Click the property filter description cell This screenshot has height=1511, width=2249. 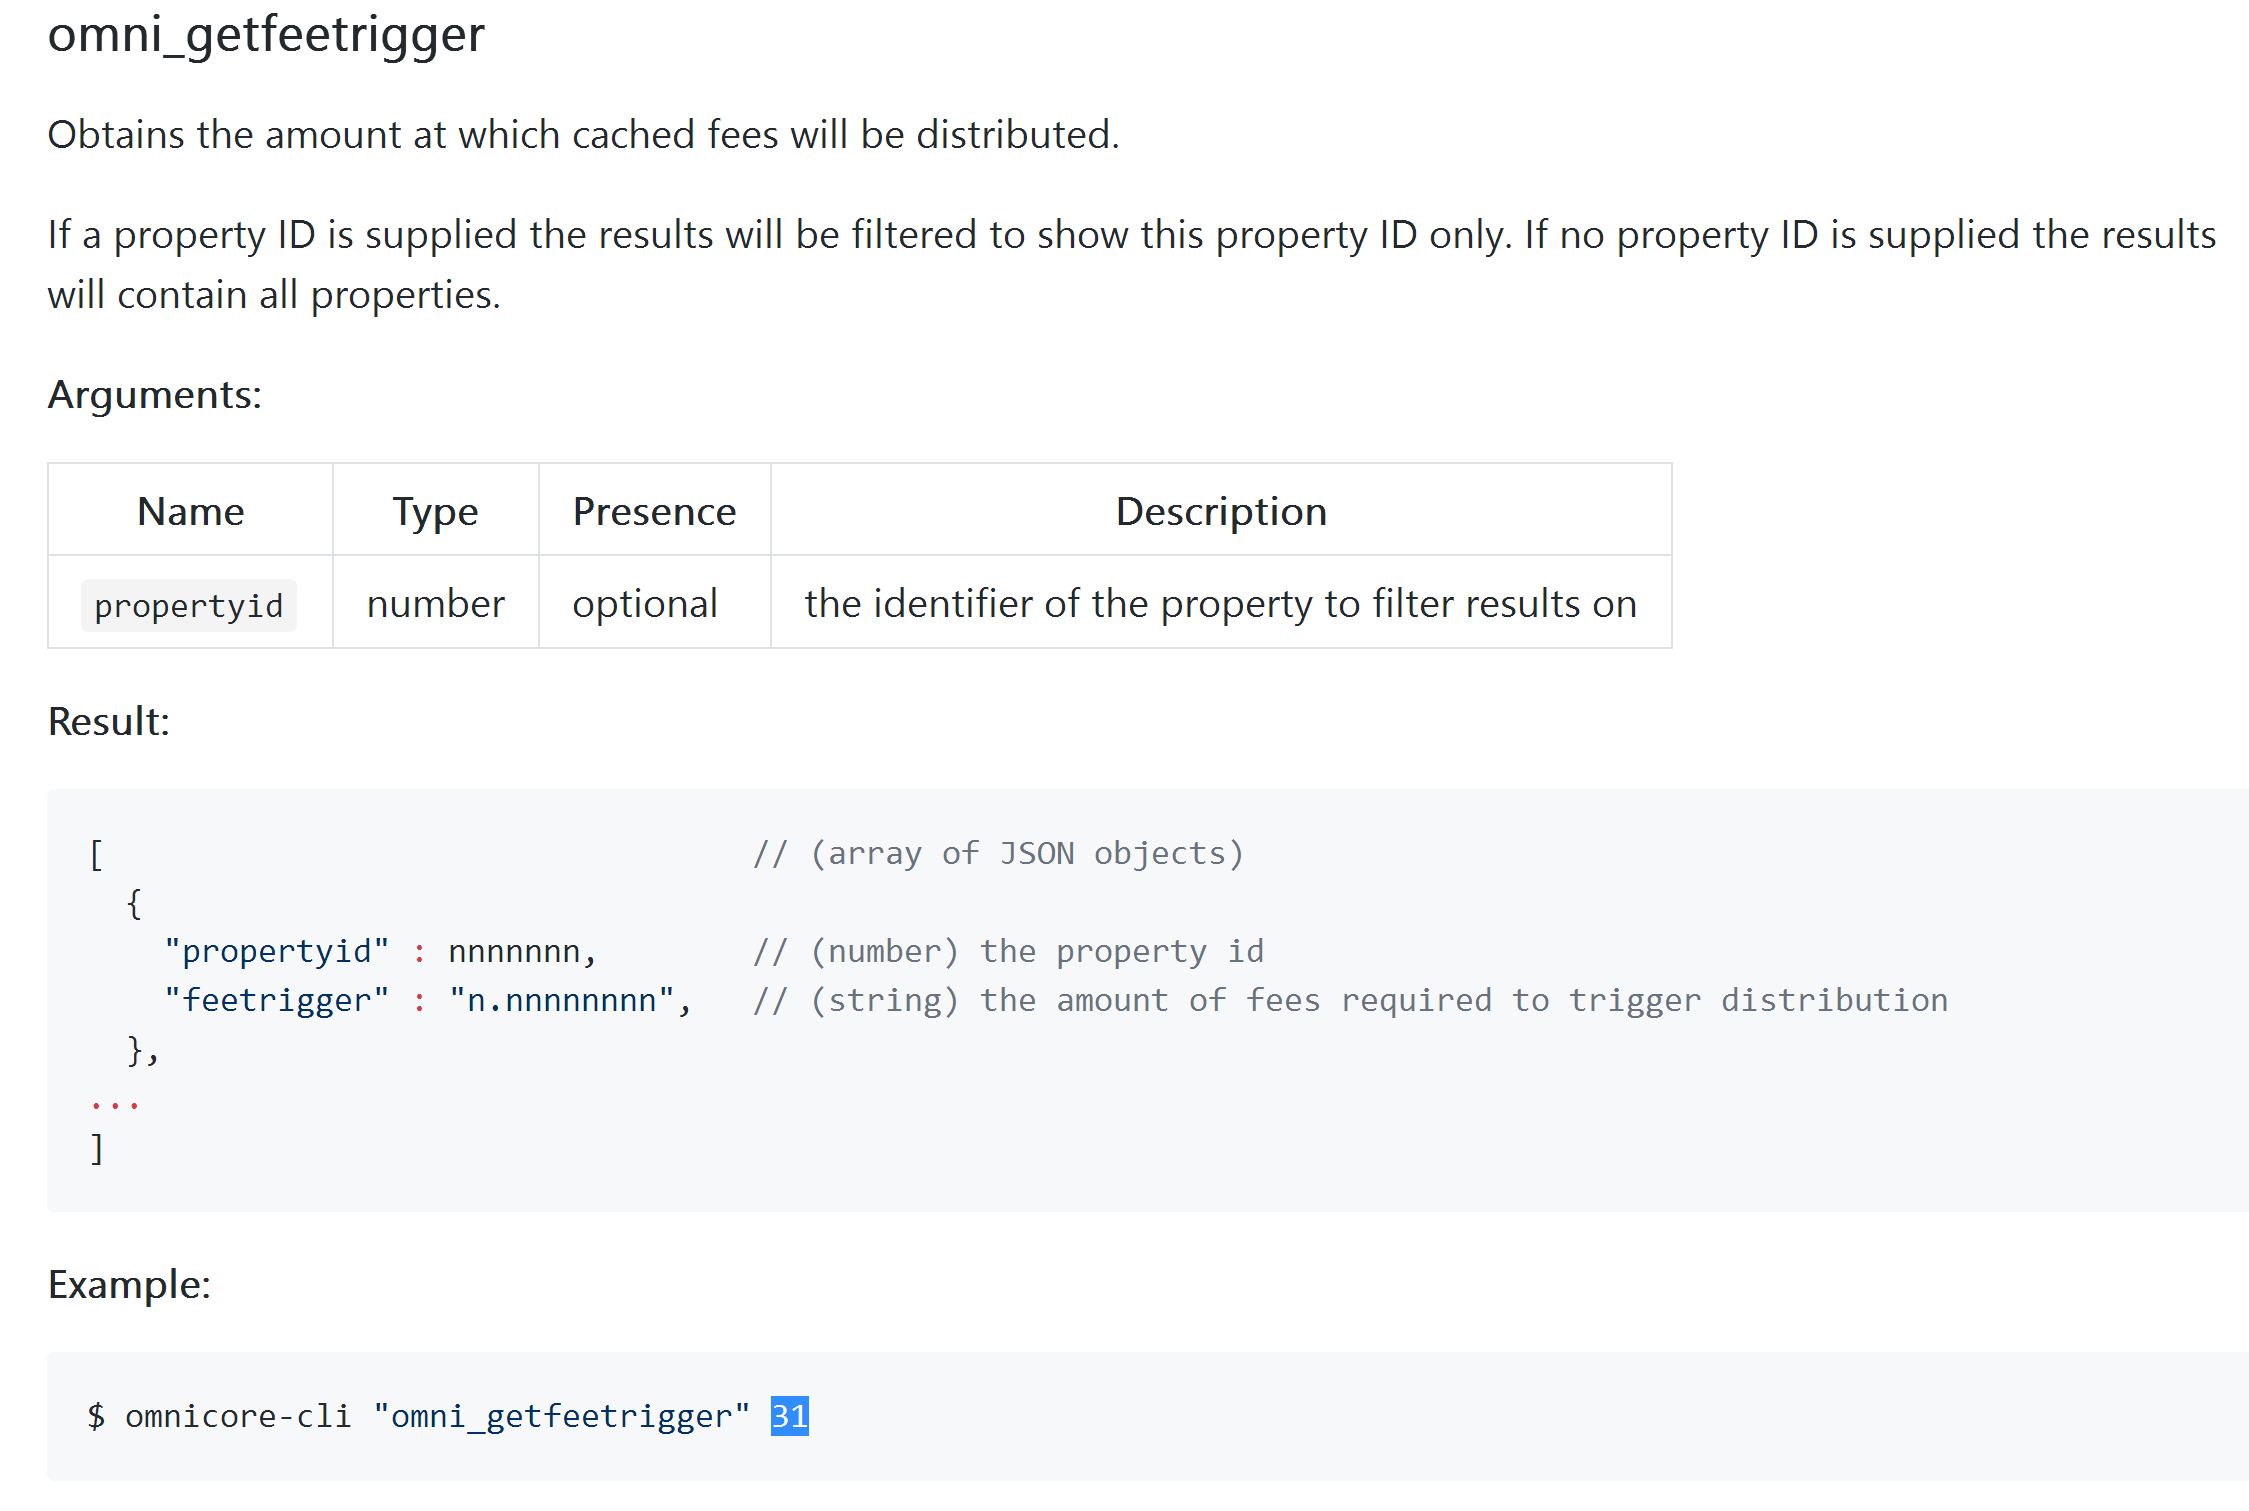click(1221, 603)
